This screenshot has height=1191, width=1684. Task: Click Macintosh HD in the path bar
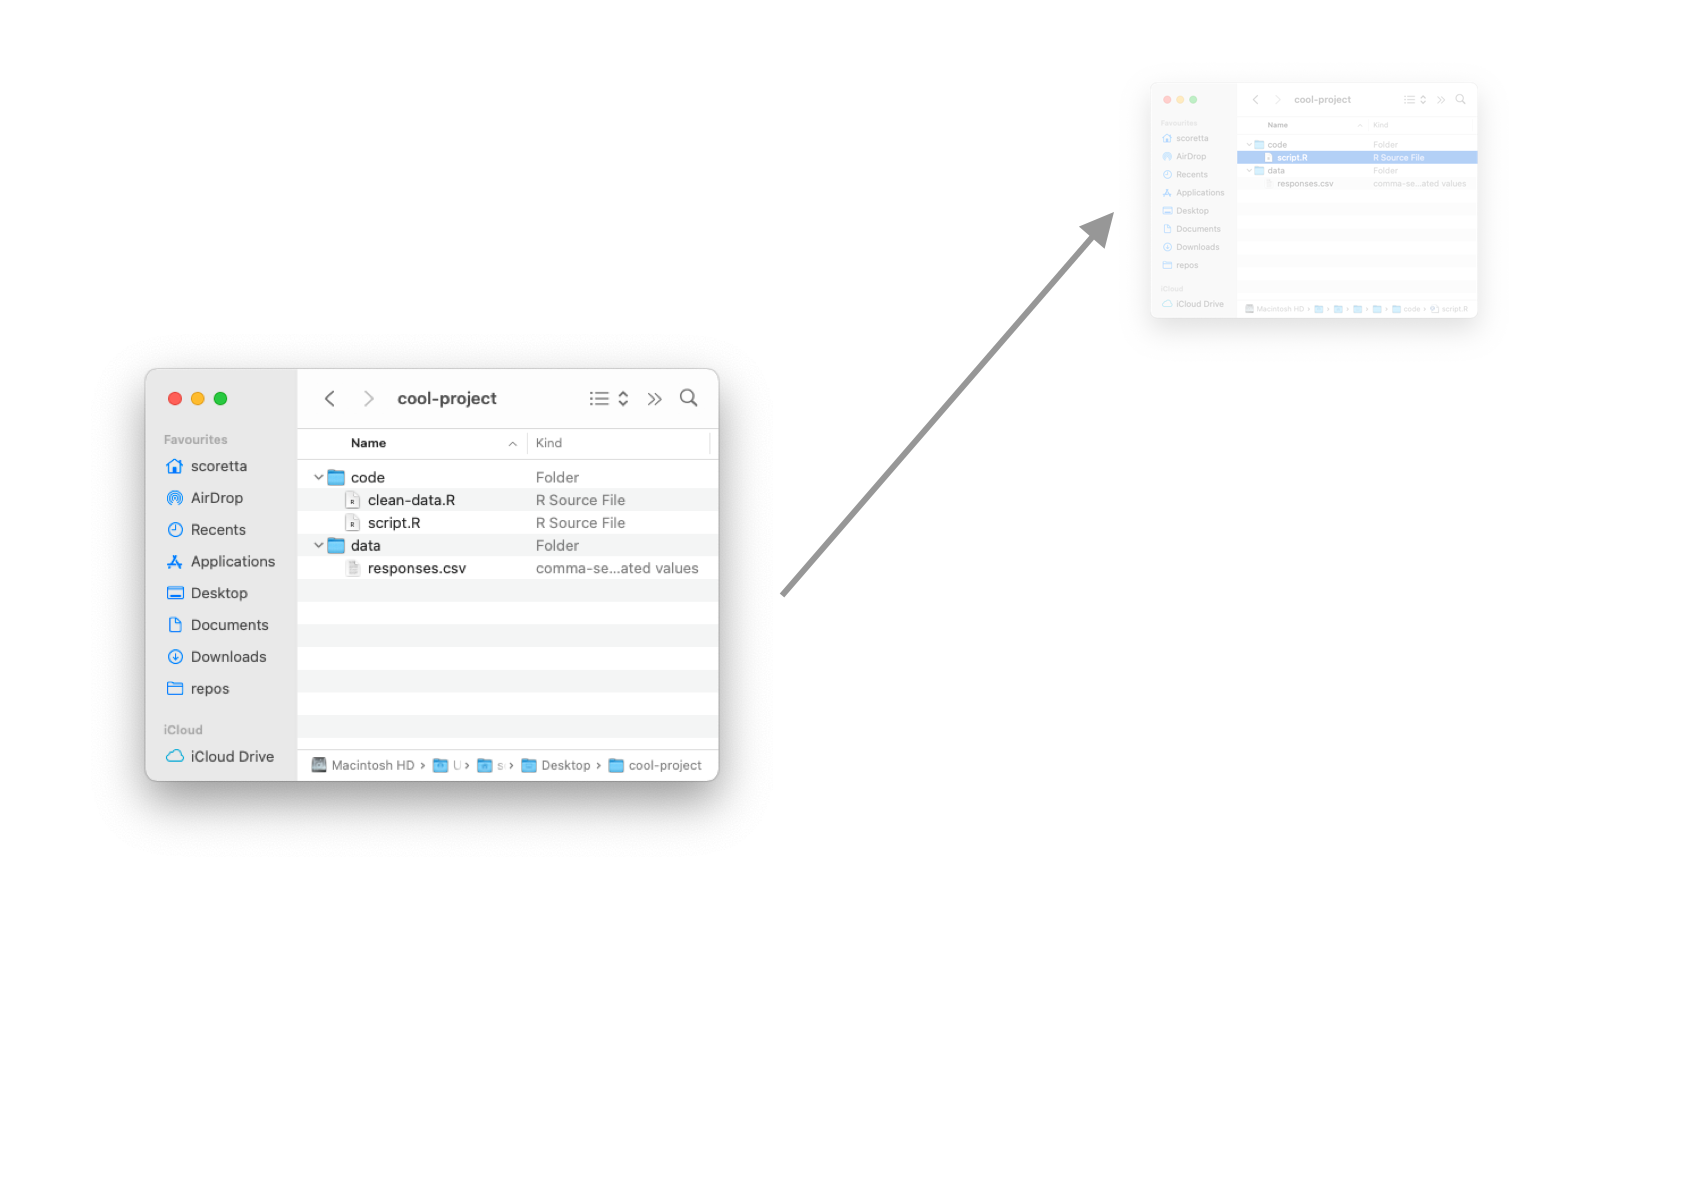(372, 766)
